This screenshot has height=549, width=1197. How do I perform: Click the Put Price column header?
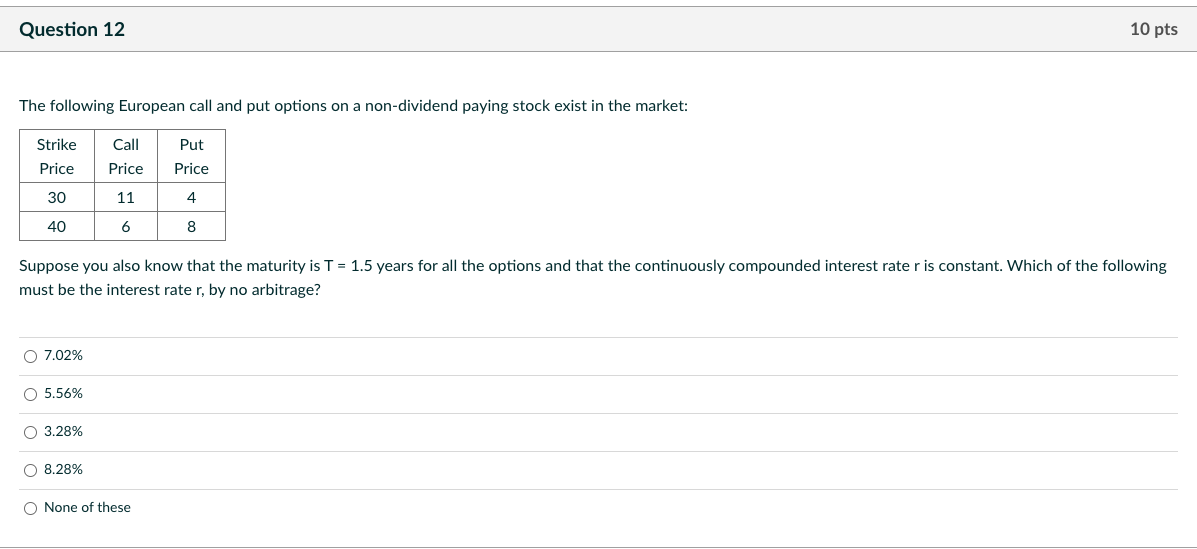tap(191, 157)
